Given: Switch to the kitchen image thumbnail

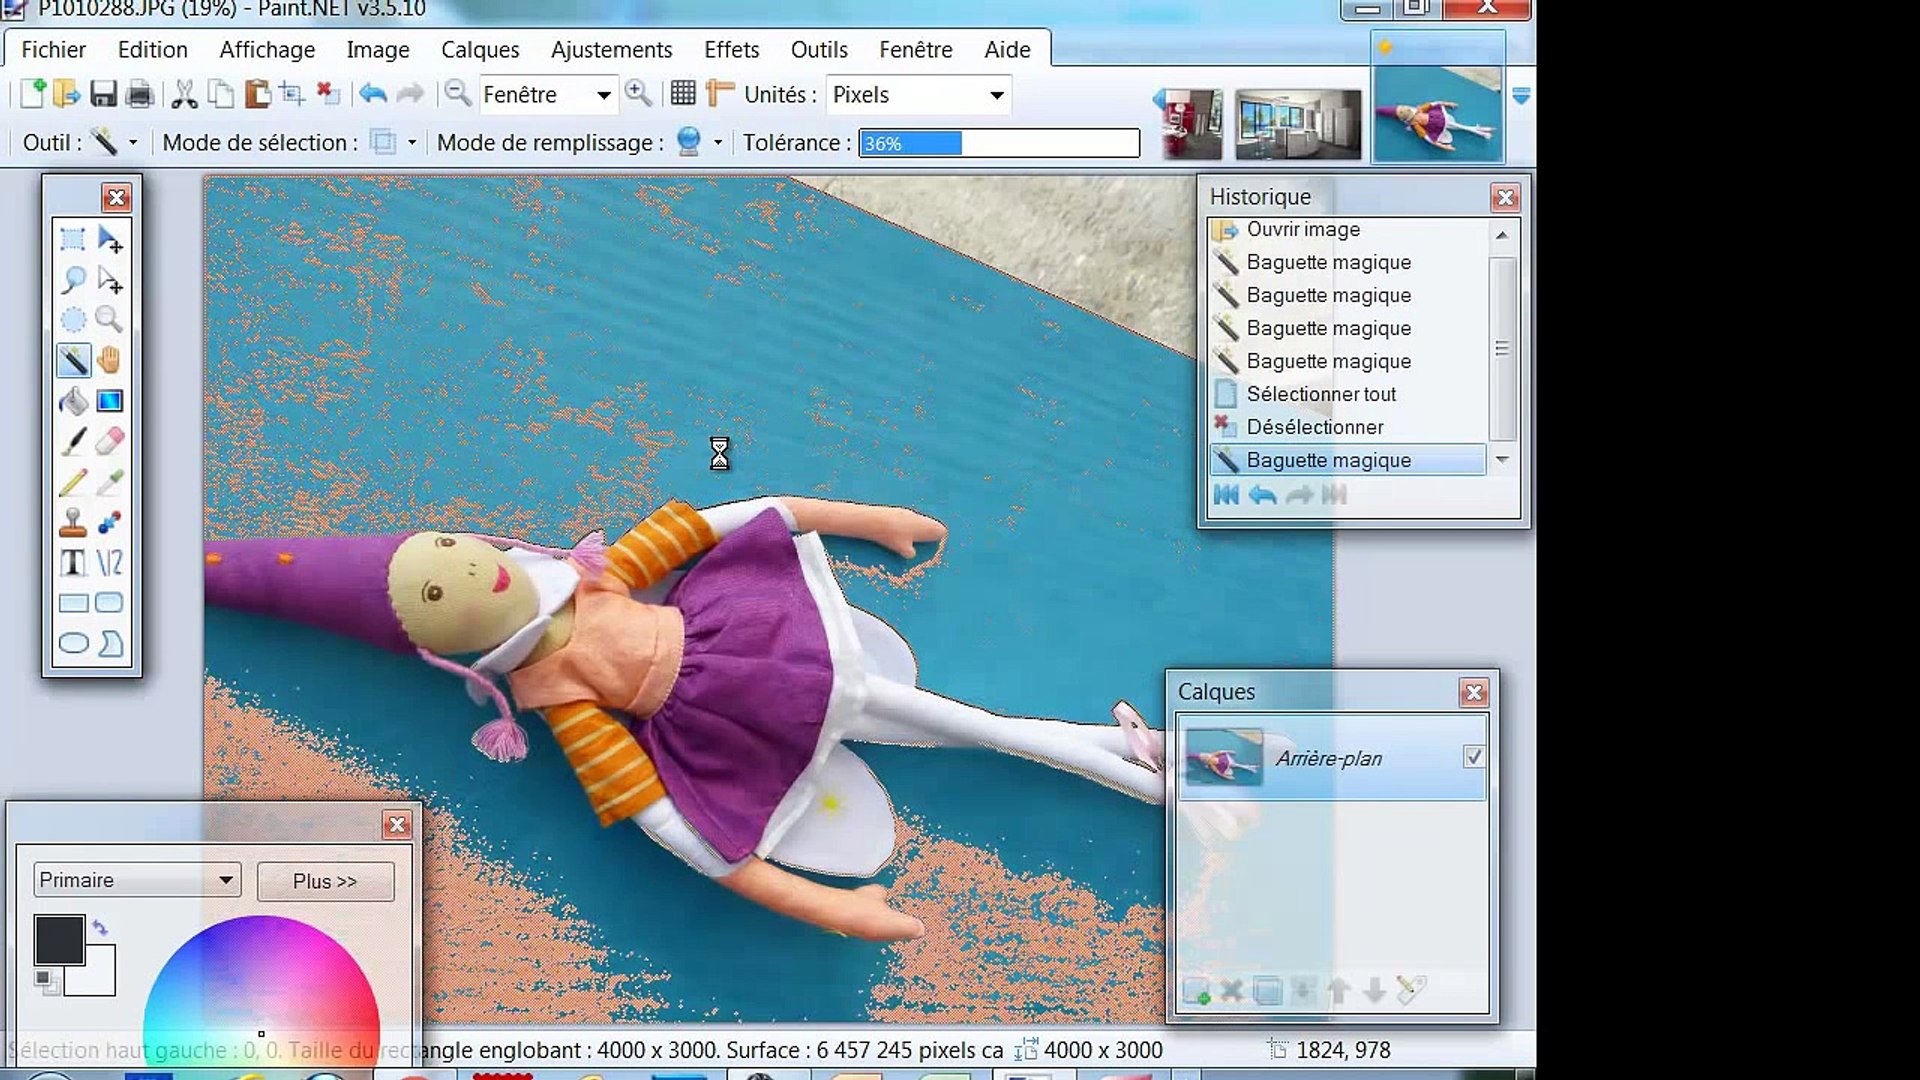Looking at the screenshot, I should coord(1297,125).
